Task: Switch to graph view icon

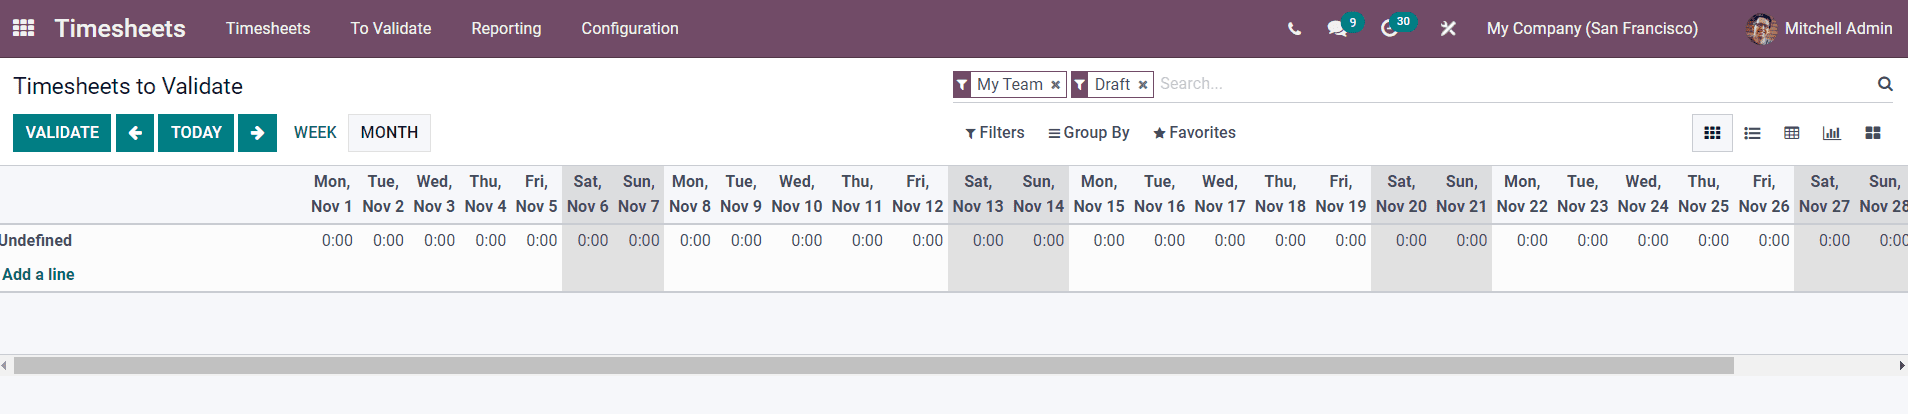Action: pos(1831,133)
